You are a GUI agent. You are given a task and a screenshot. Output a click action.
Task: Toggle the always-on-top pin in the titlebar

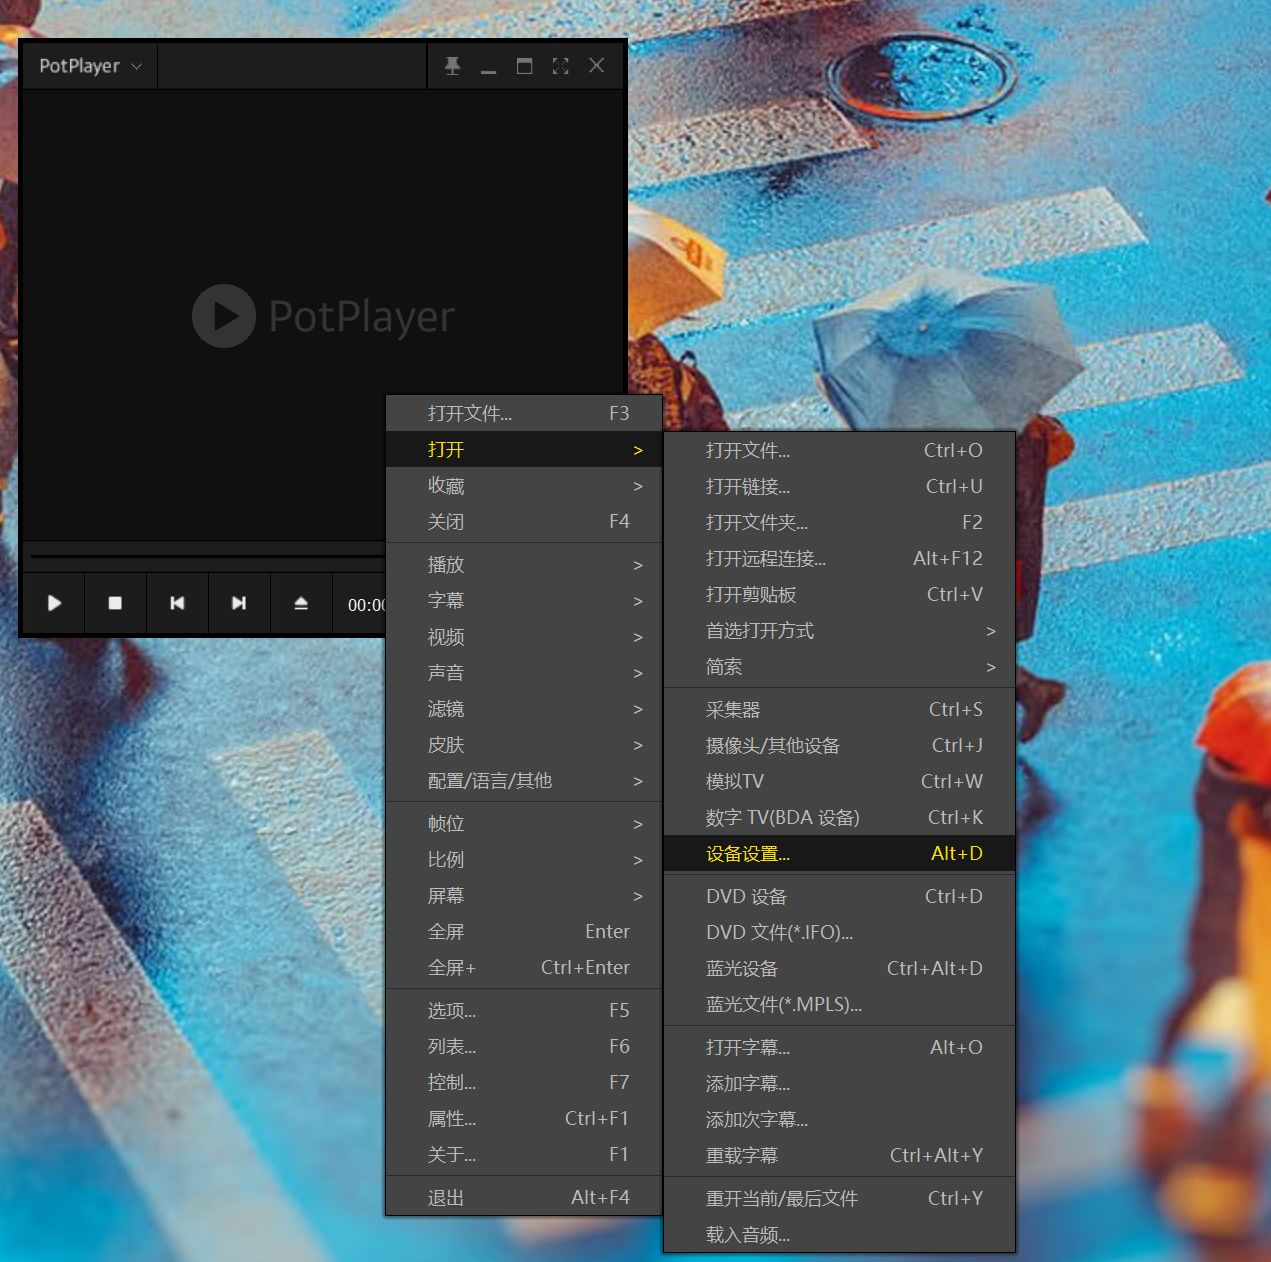coord(453,65)
